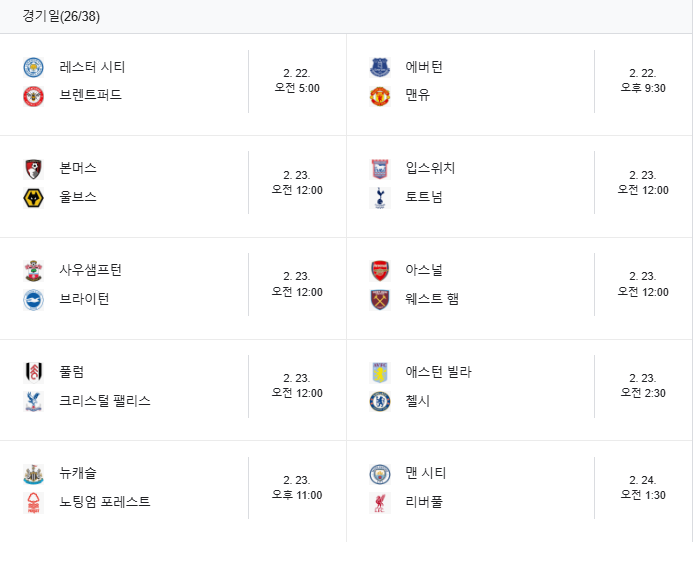Click the 사우샘프턴 team name
698x572 pixels.
90,270
